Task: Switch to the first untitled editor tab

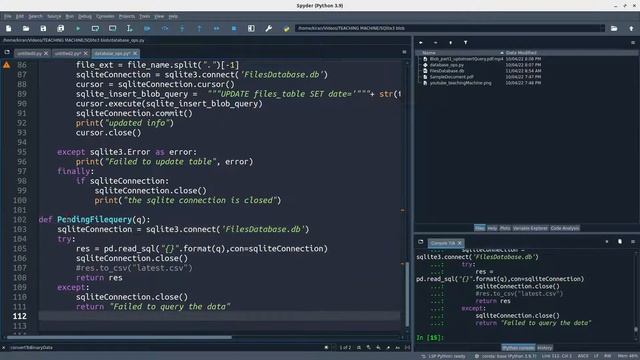Action: [x=29, y=53]
